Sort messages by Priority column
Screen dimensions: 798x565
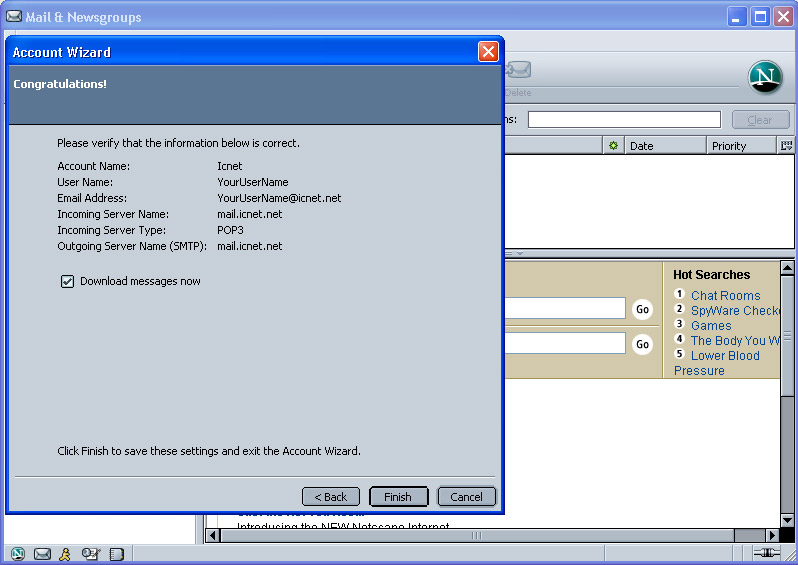tap(742, 146)
